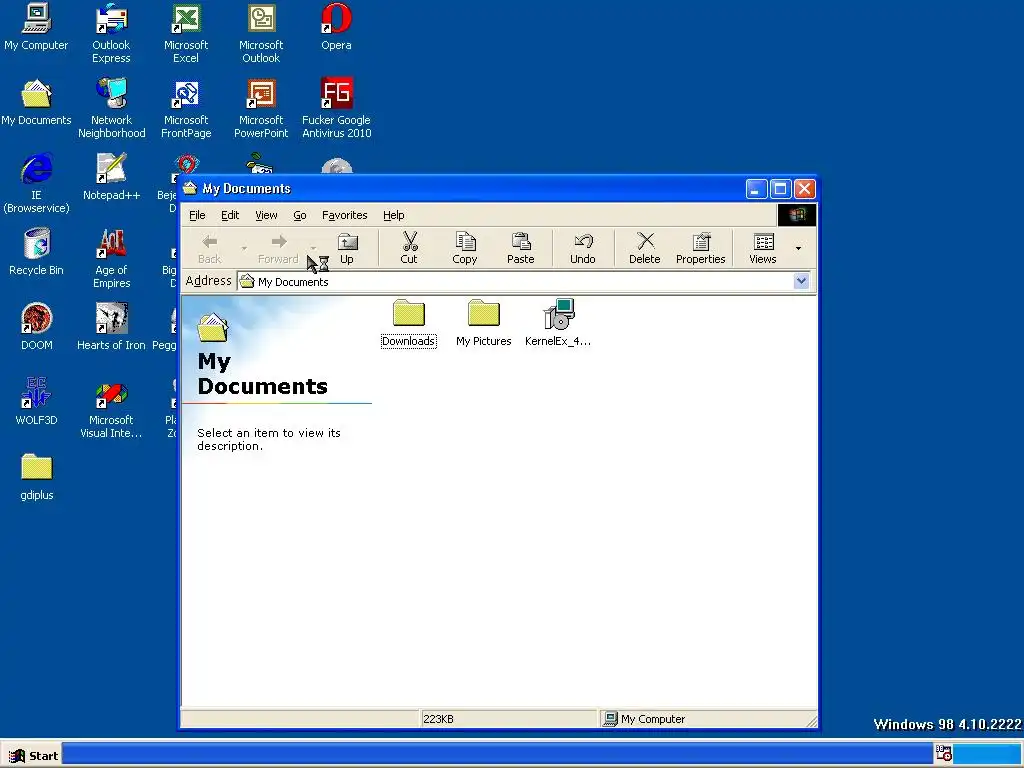This screenshot has width=1024, height=768.
Task: Select Microsoft FrontPage desktop shortcut
Action: coord(186,108)
